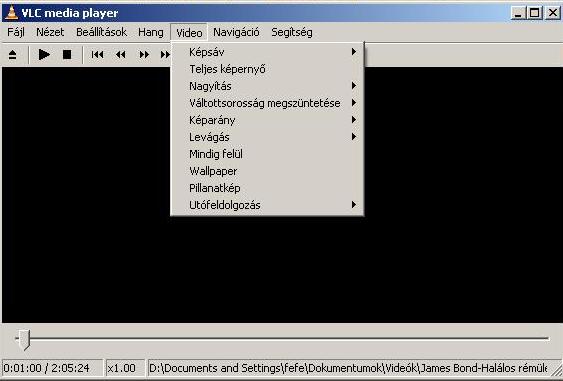This screenshot has width=563, height=381.
Task: Close the open Video menu header
Action: point(189,33)
